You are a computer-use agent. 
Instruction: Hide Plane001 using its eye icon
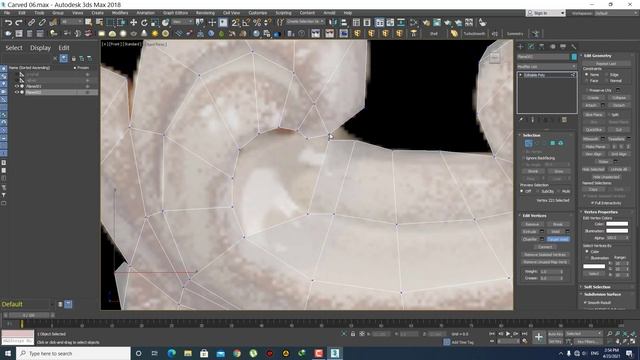coord(17,87)
